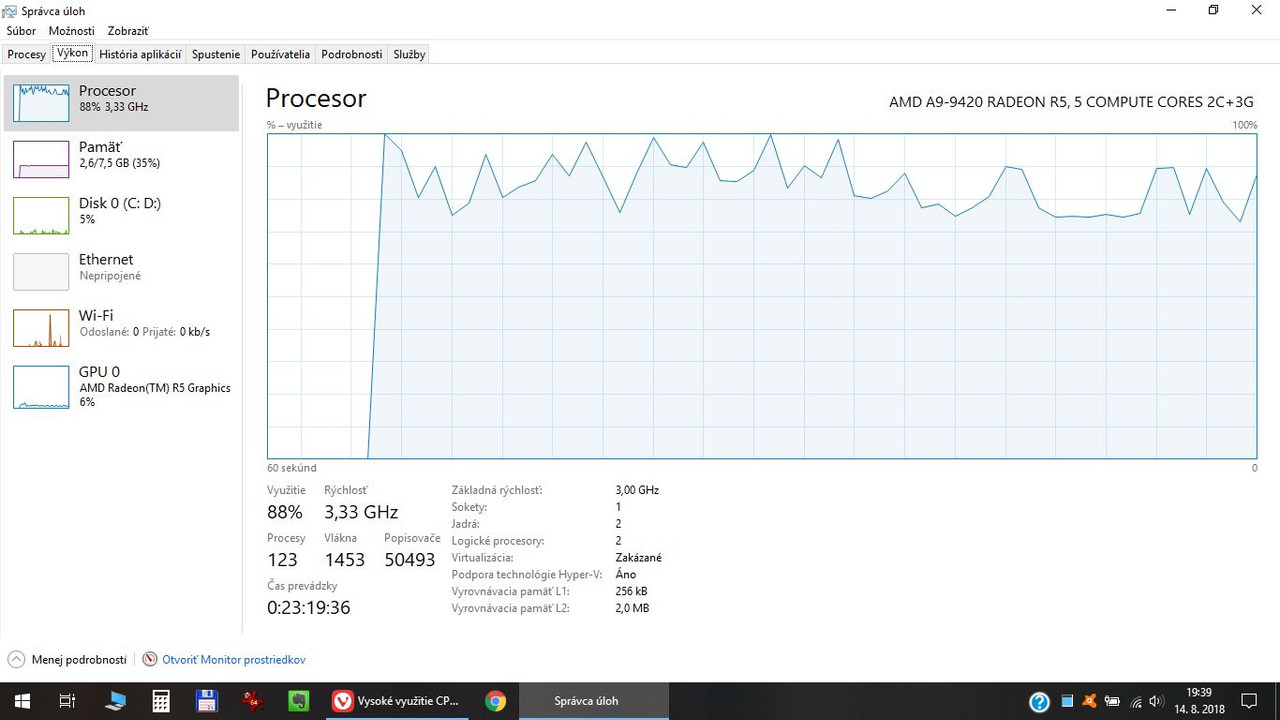Switch to the Procesy tab
Viewport: 1280px width, 720px height.
27,54
